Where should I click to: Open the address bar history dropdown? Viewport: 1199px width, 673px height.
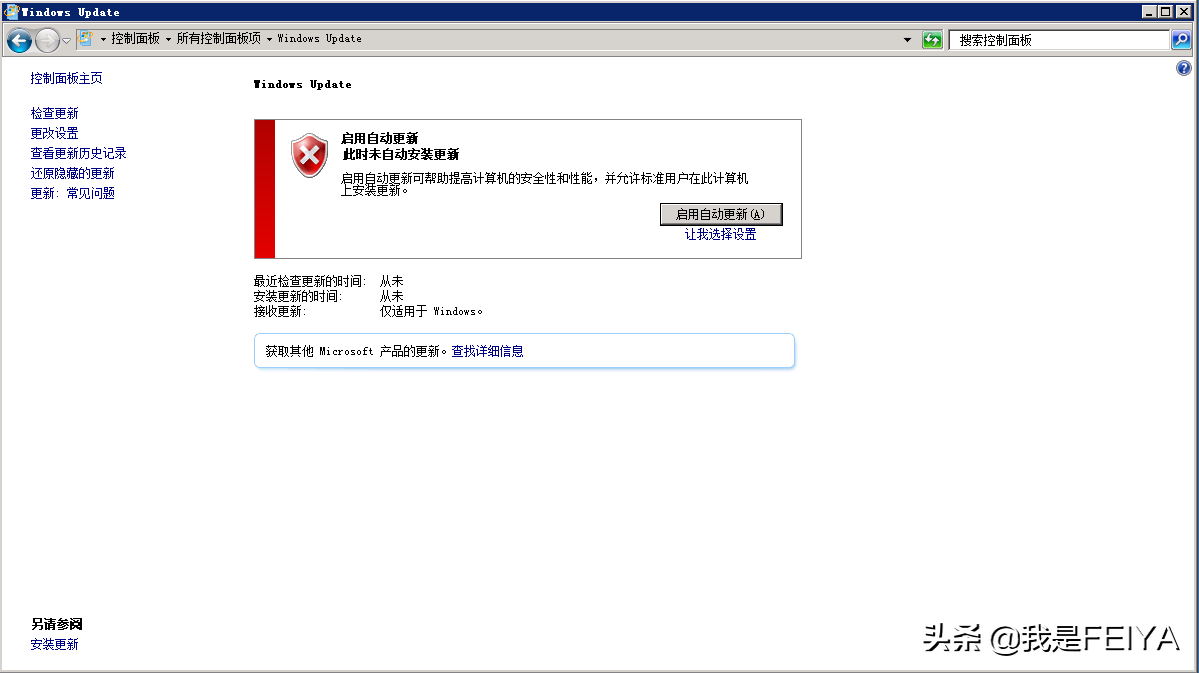click(x=908, y=40)
